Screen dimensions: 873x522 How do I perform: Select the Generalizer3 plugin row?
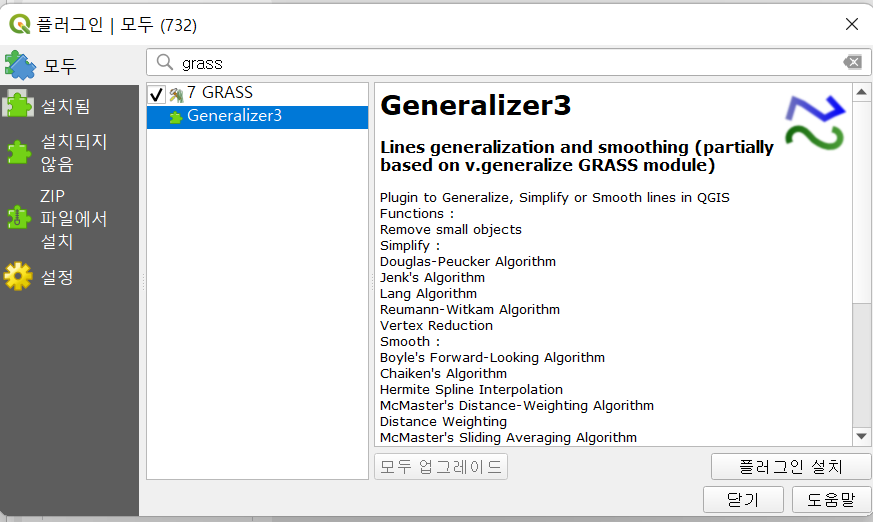click(x=257, y=117)
